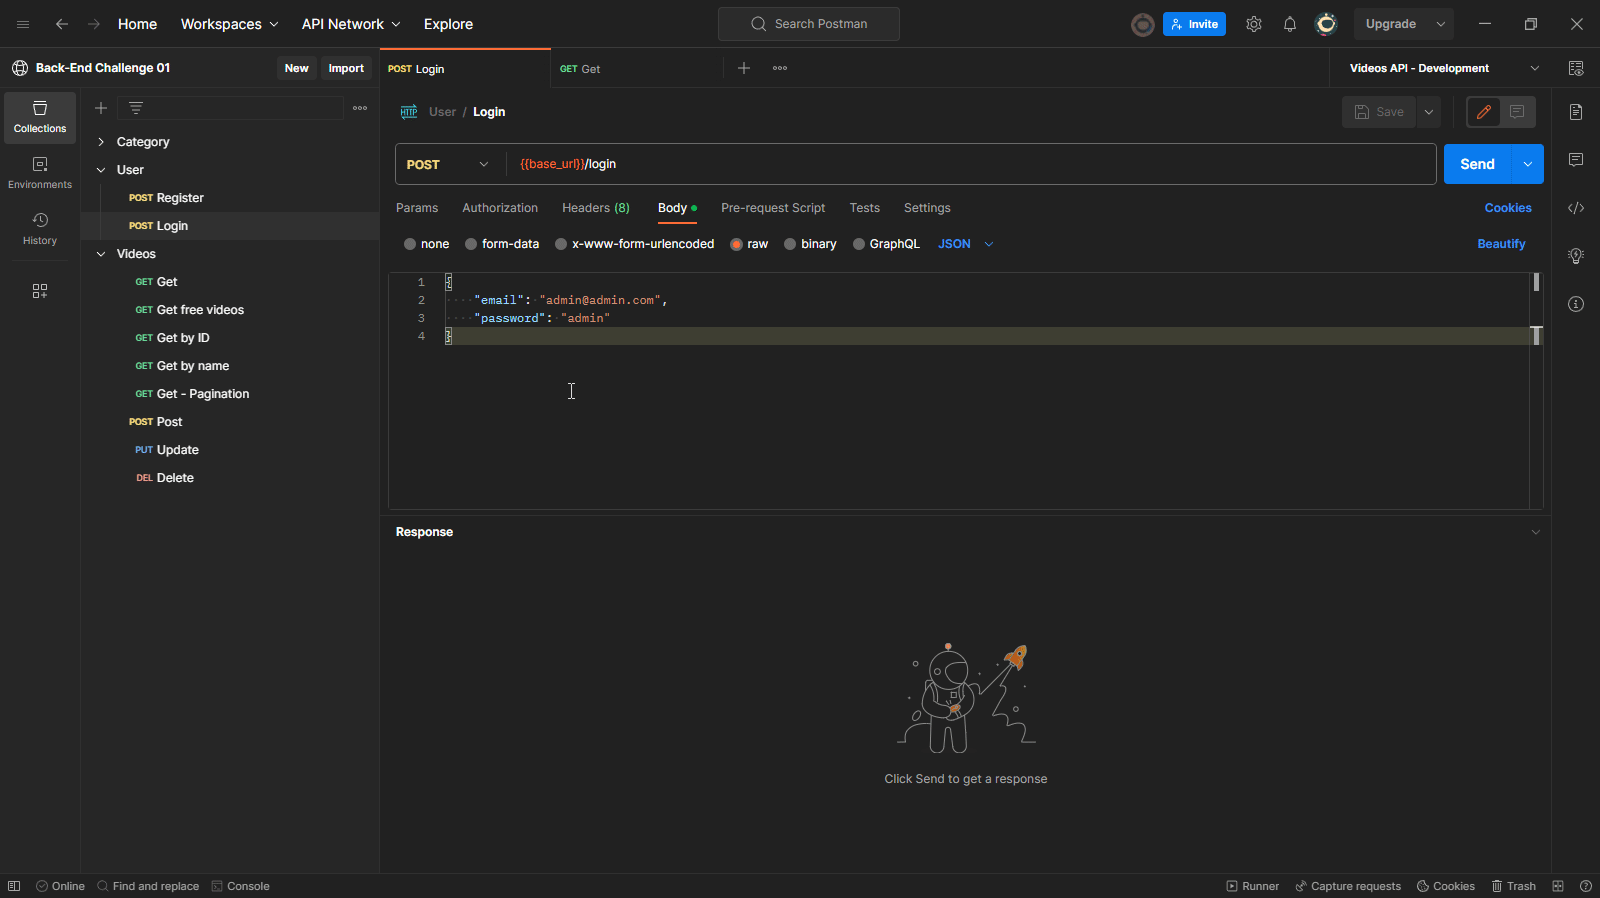Viewport: 1600px width, 898px height.
Task: Open the tab options ellipsis menu
Action: [780, 68]
